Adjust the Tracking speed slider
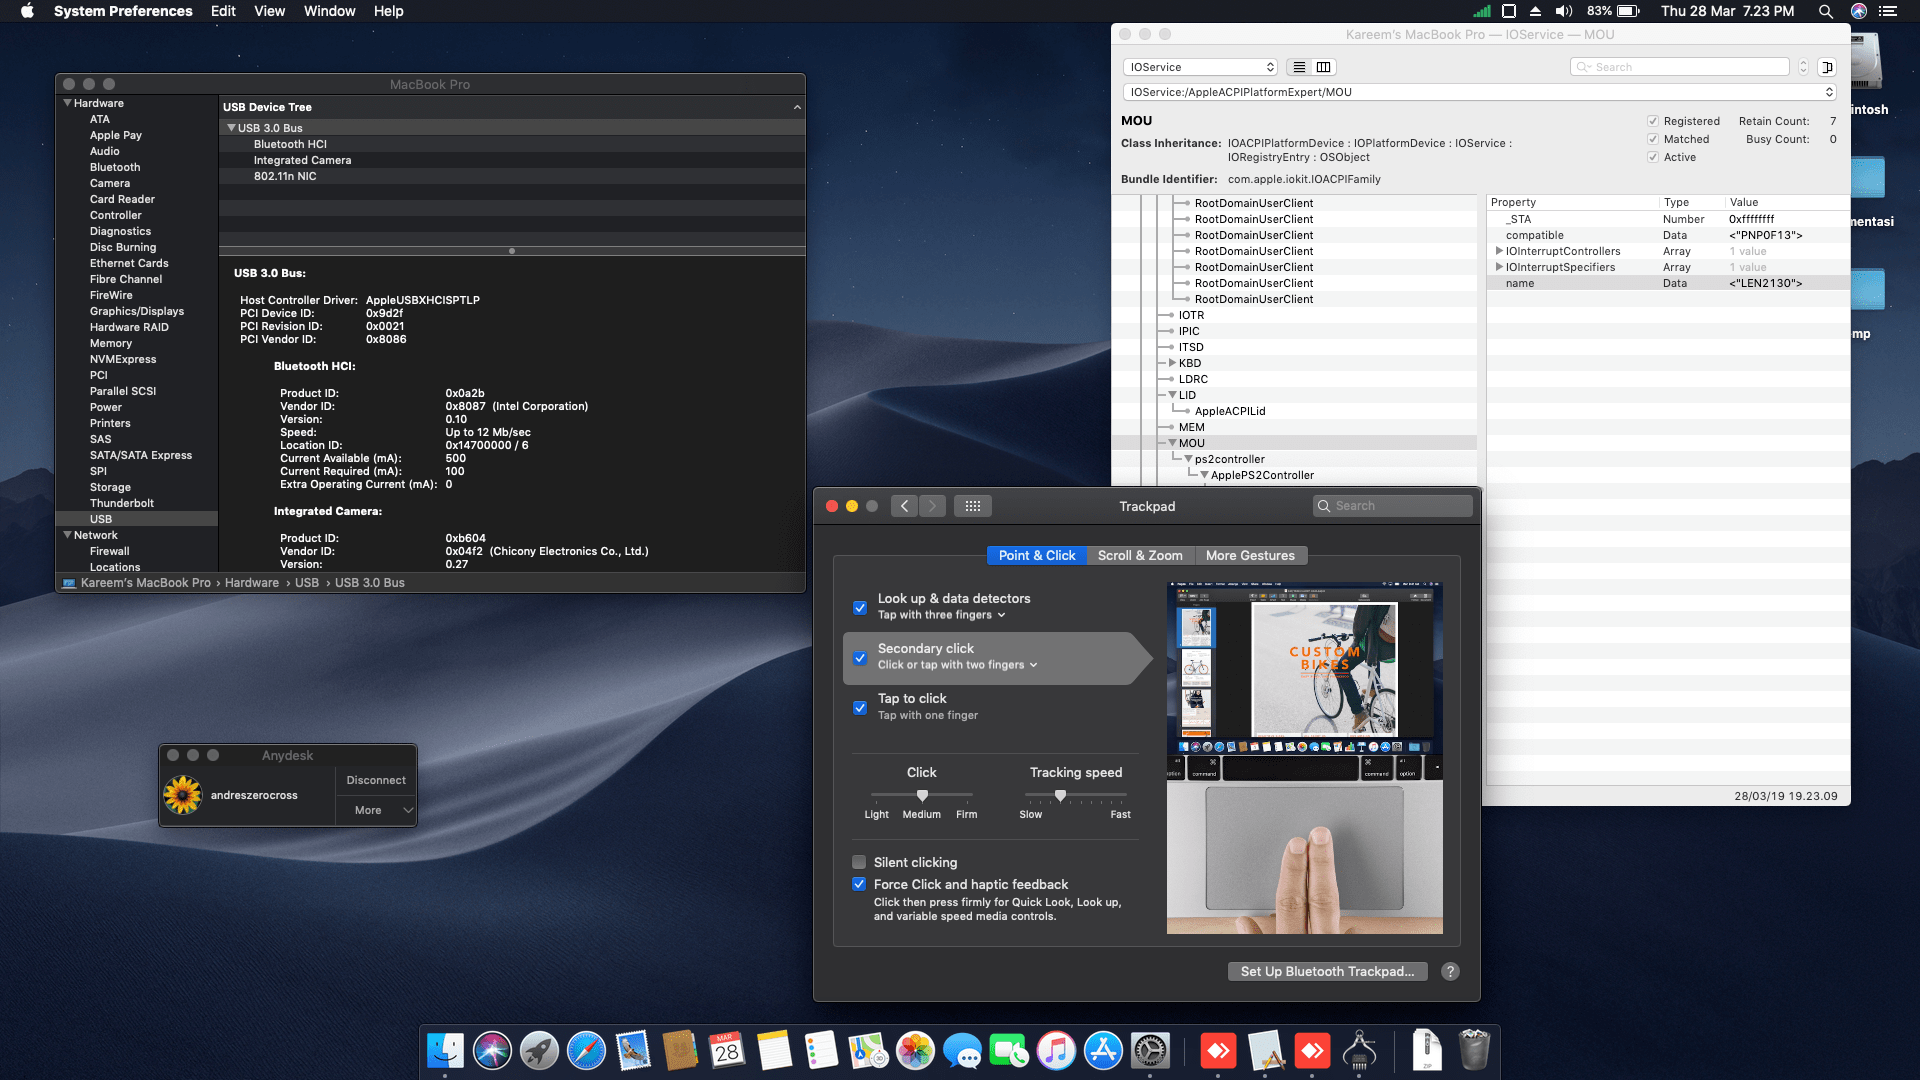 click(x=1060, y=795)
